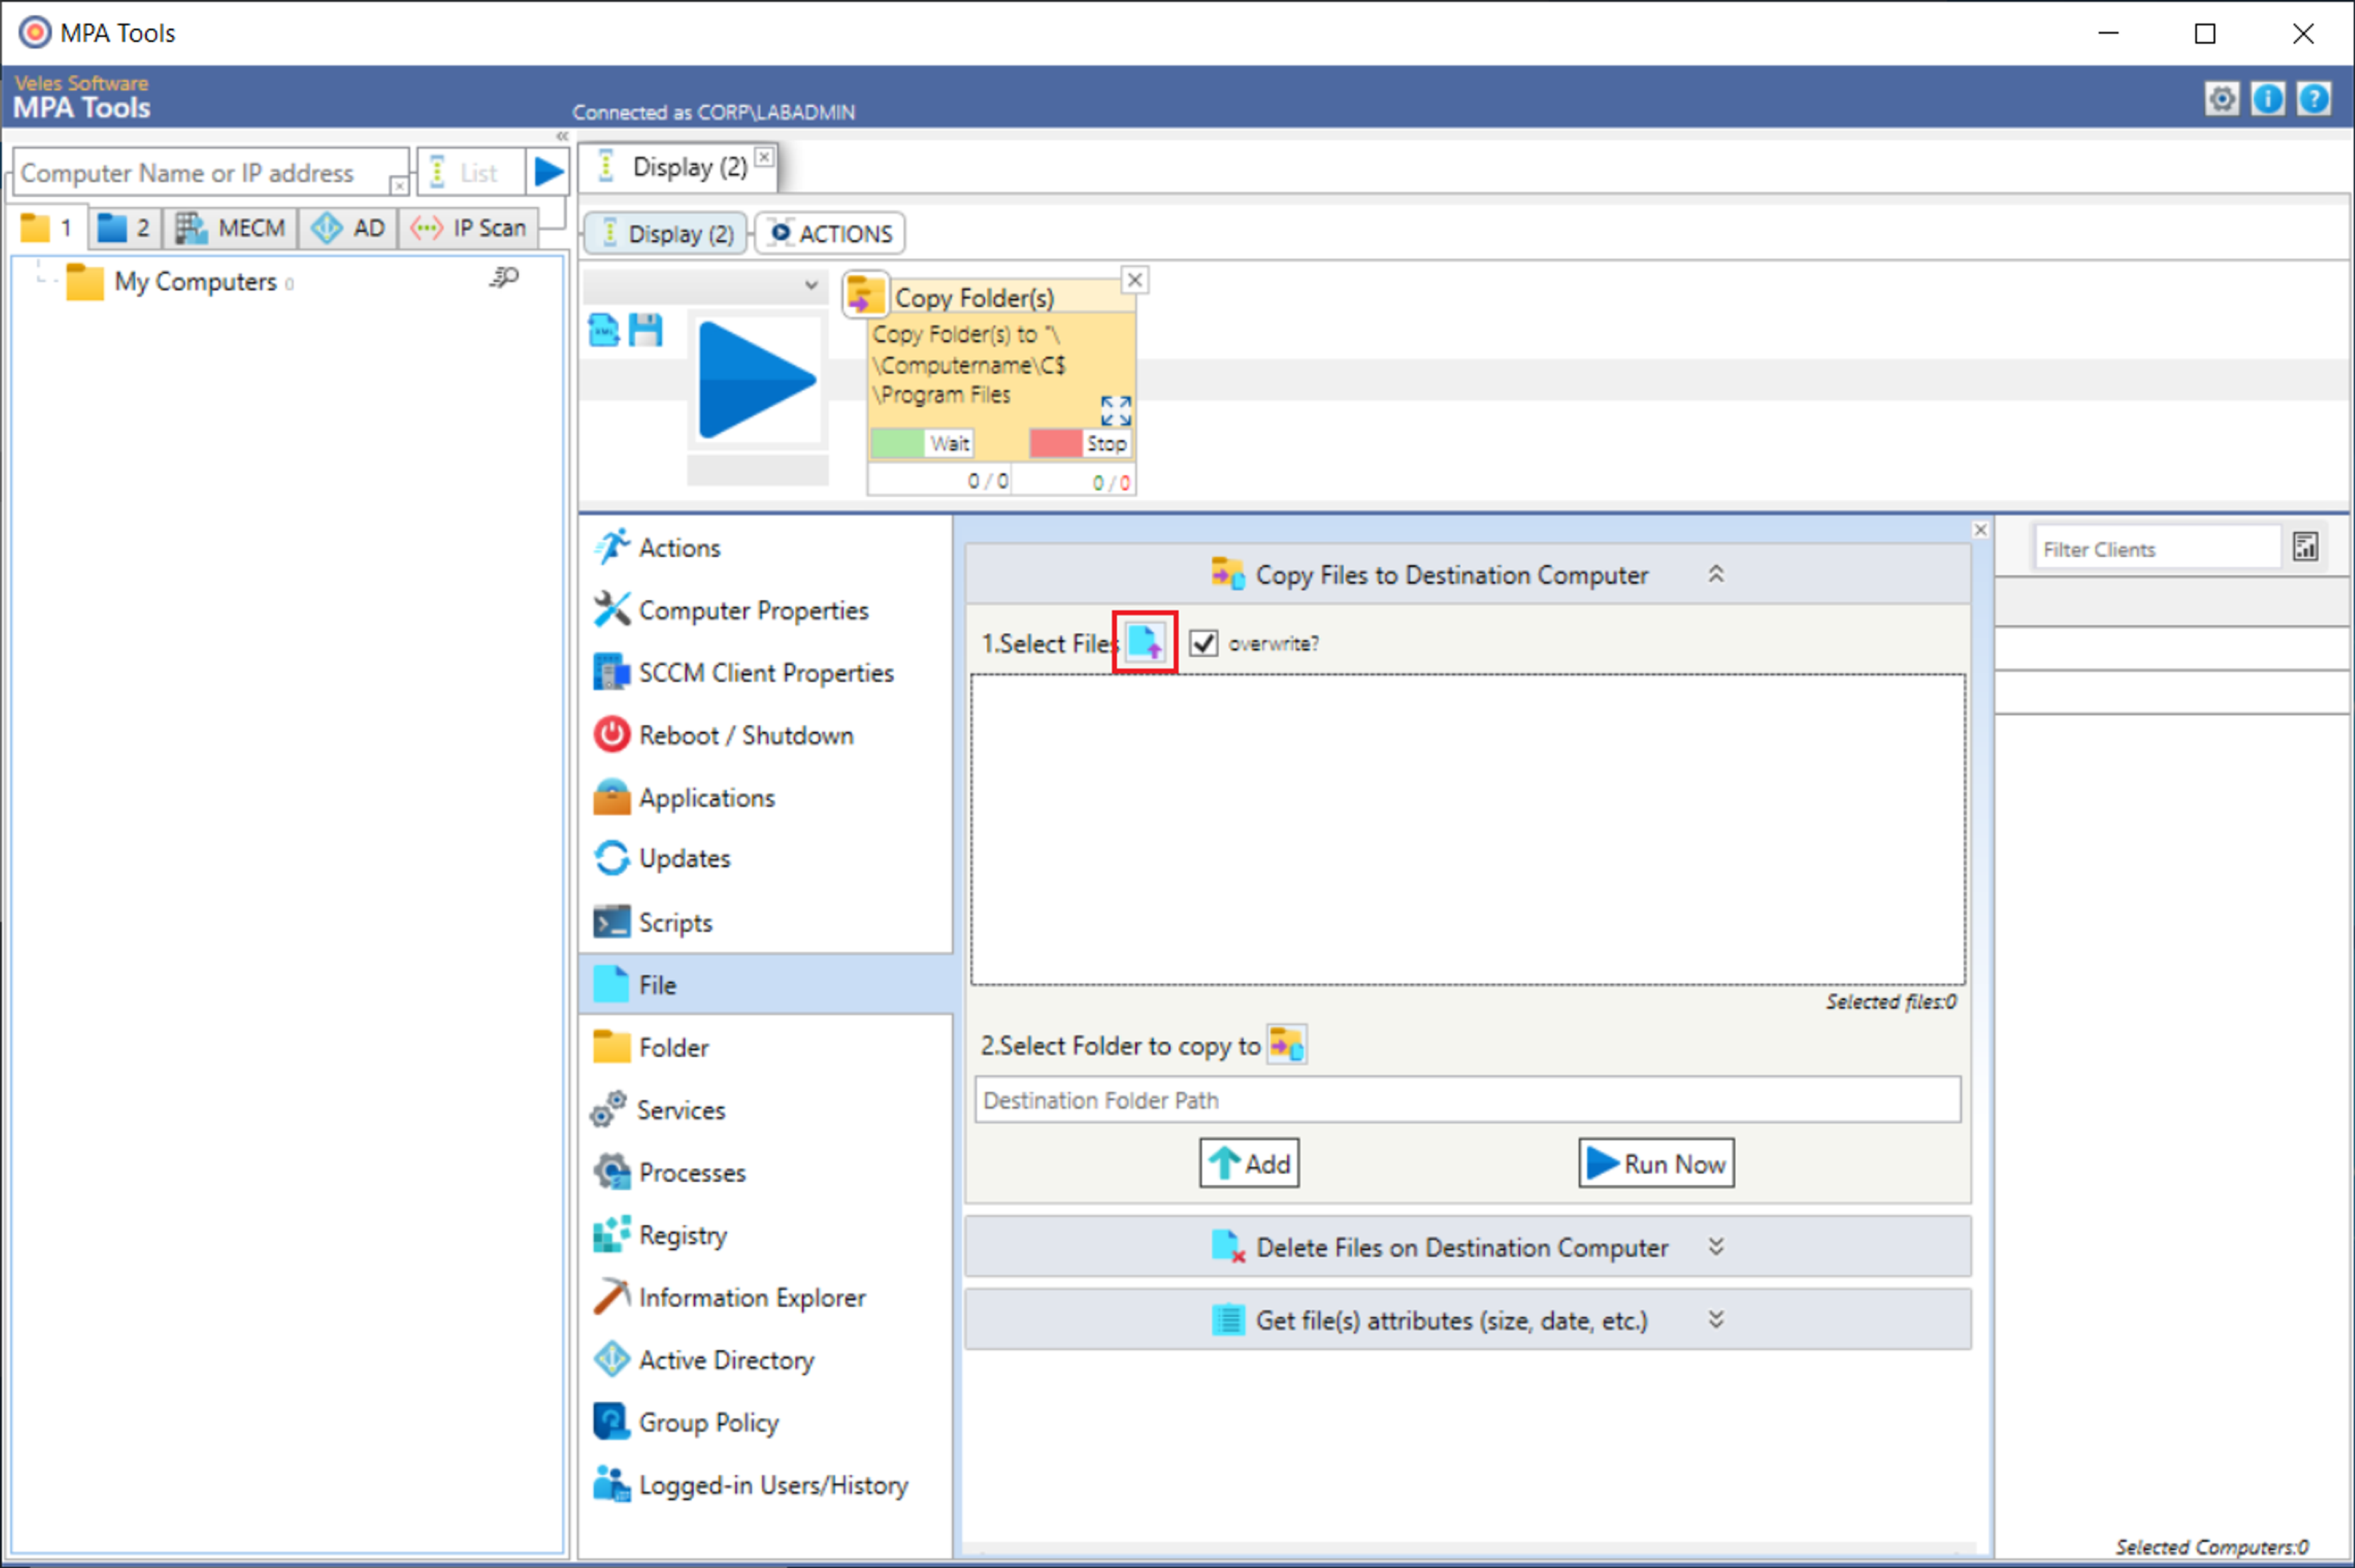The width and height of the screenshot is (2355, 1568).
Task: Expand Get file(s) attributes section
Action: [x=1715, y=1320]
